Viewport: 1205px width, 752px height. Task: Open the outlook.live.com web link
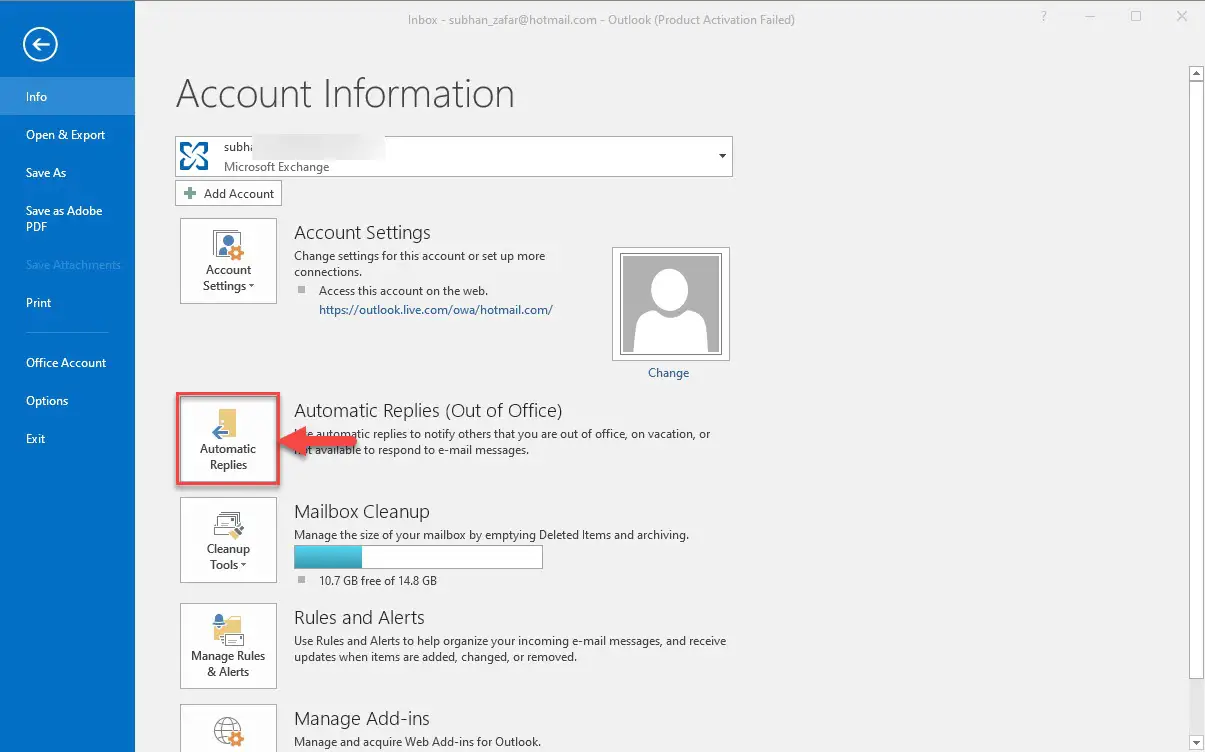click(435, 310)
